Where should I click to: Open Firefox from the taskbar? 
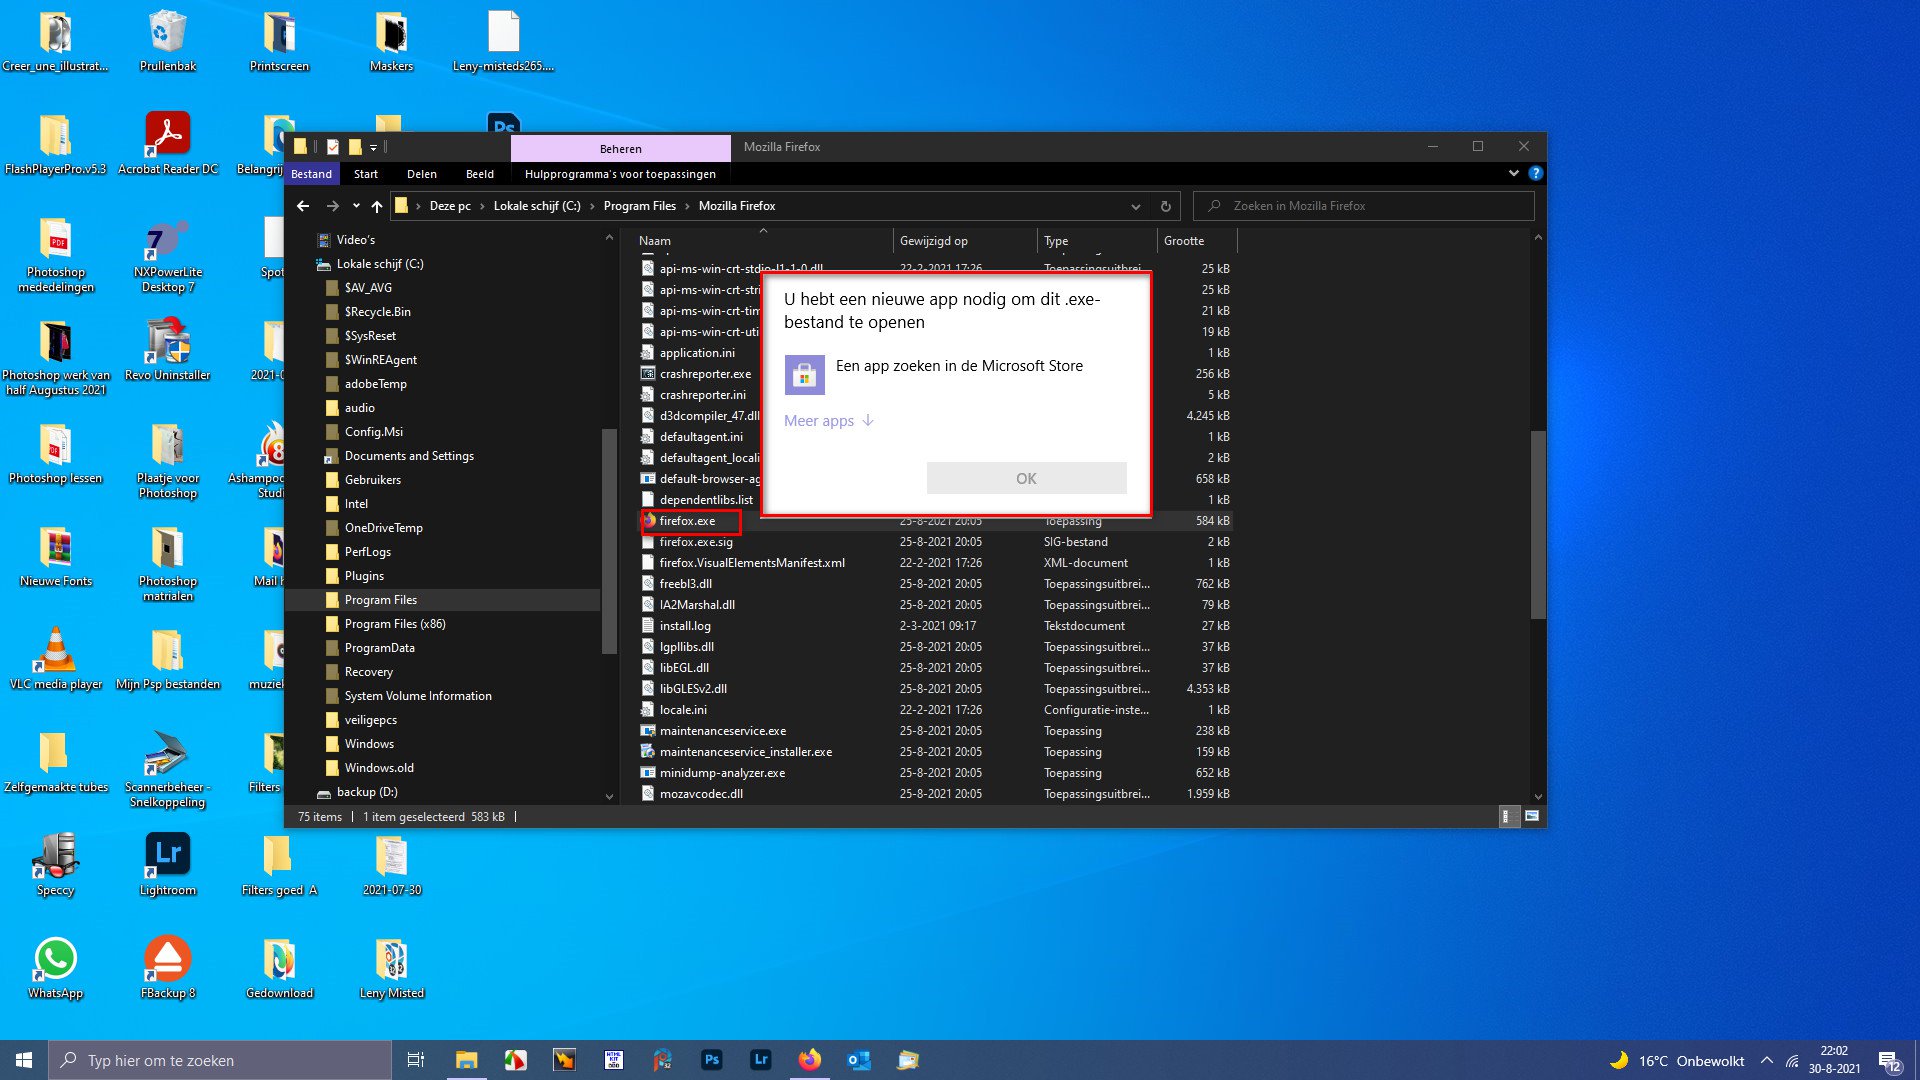[810, 1060]
